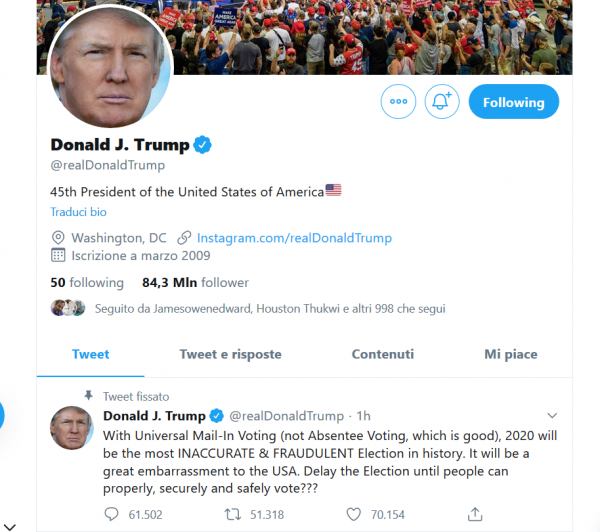Screen dimensions: 600x532
Task: Enable notifications with the bell icon
Action: pos(442,101)
